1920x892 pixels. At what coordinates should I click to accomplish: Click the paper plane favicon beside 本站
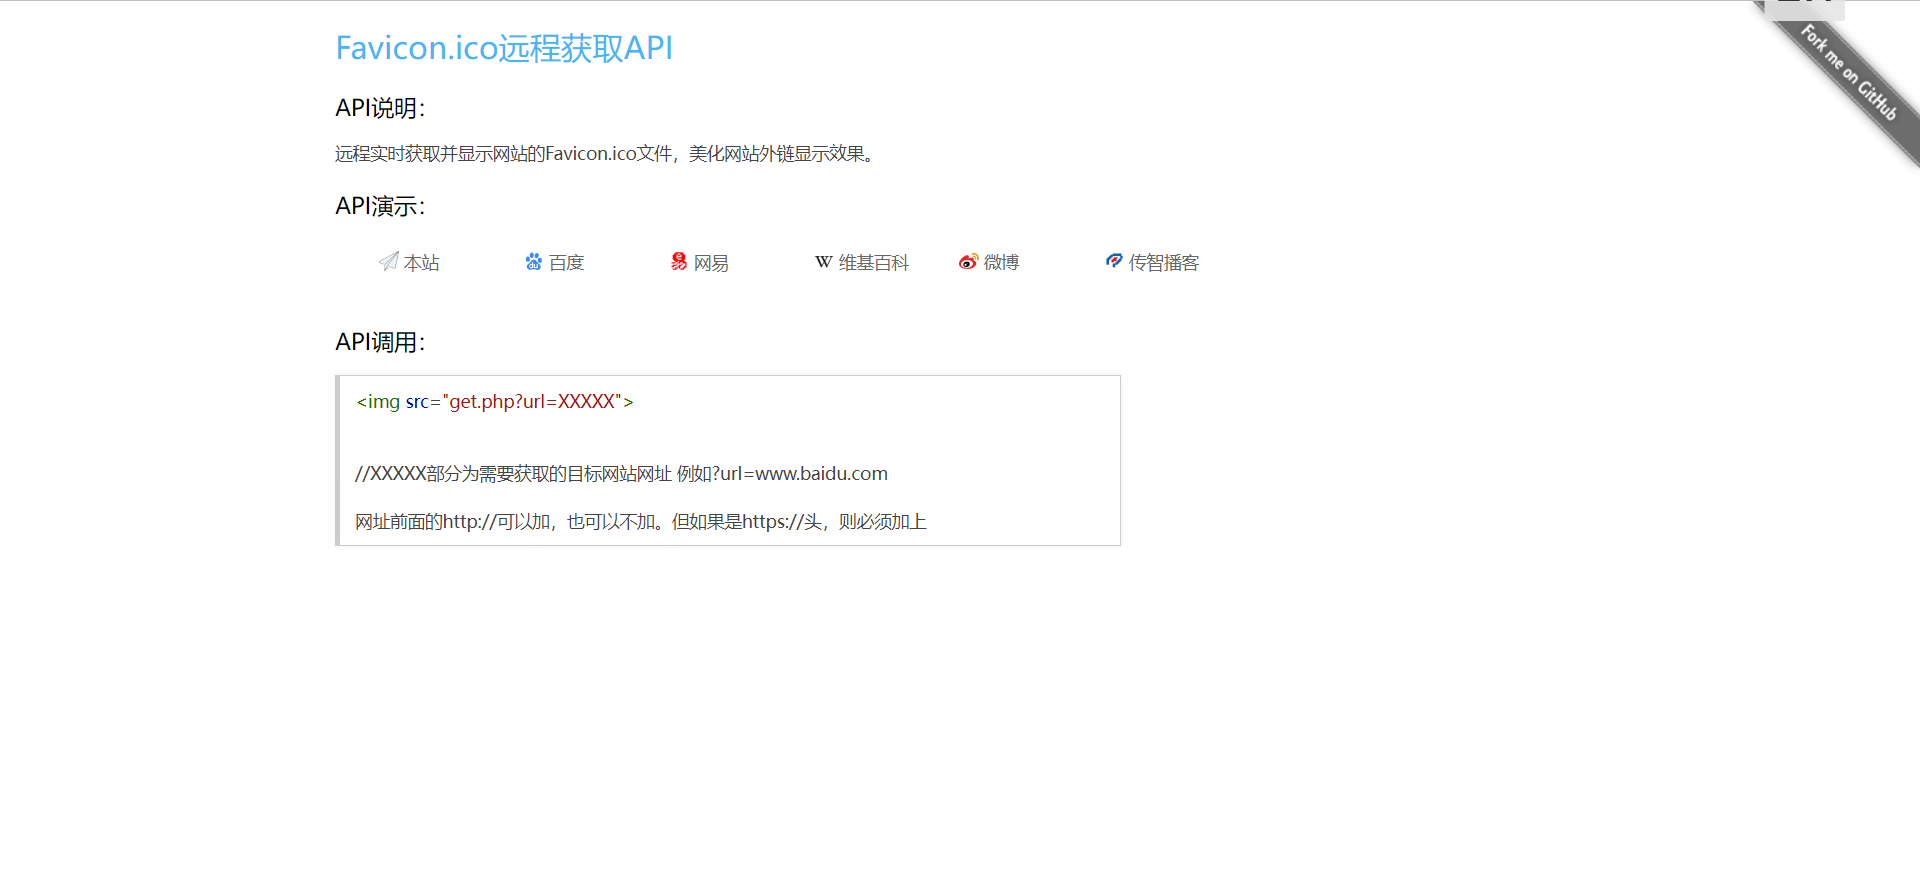389,261
